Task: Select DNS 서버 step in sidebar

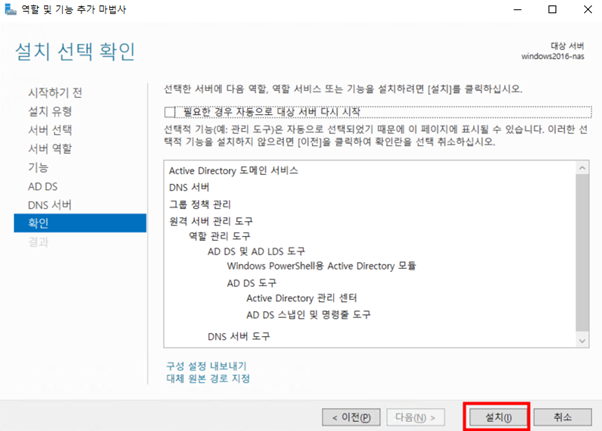Action: point(50,205)
